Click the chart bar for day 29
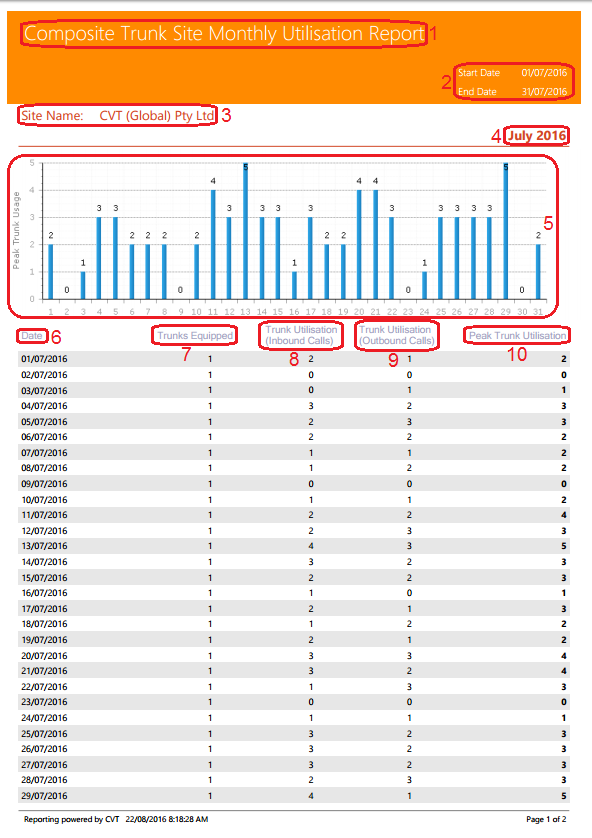Viewport: 592px width, 838px height. [505, 231]
